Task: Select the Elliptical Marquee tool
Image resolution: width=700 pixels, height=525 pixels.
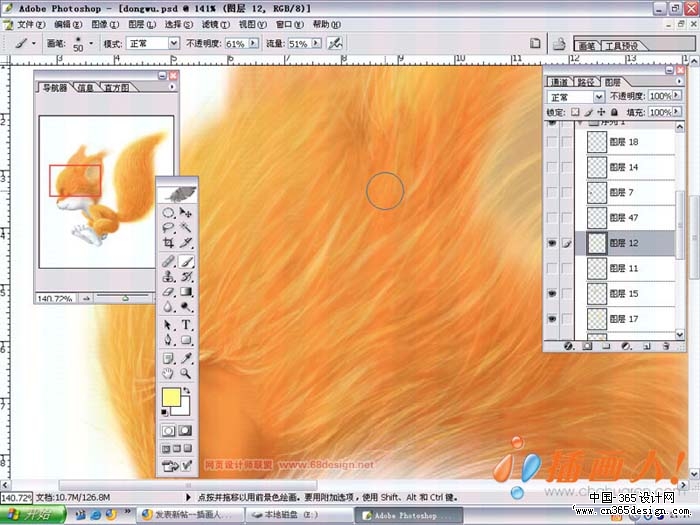Action: [x=168, y=212]
